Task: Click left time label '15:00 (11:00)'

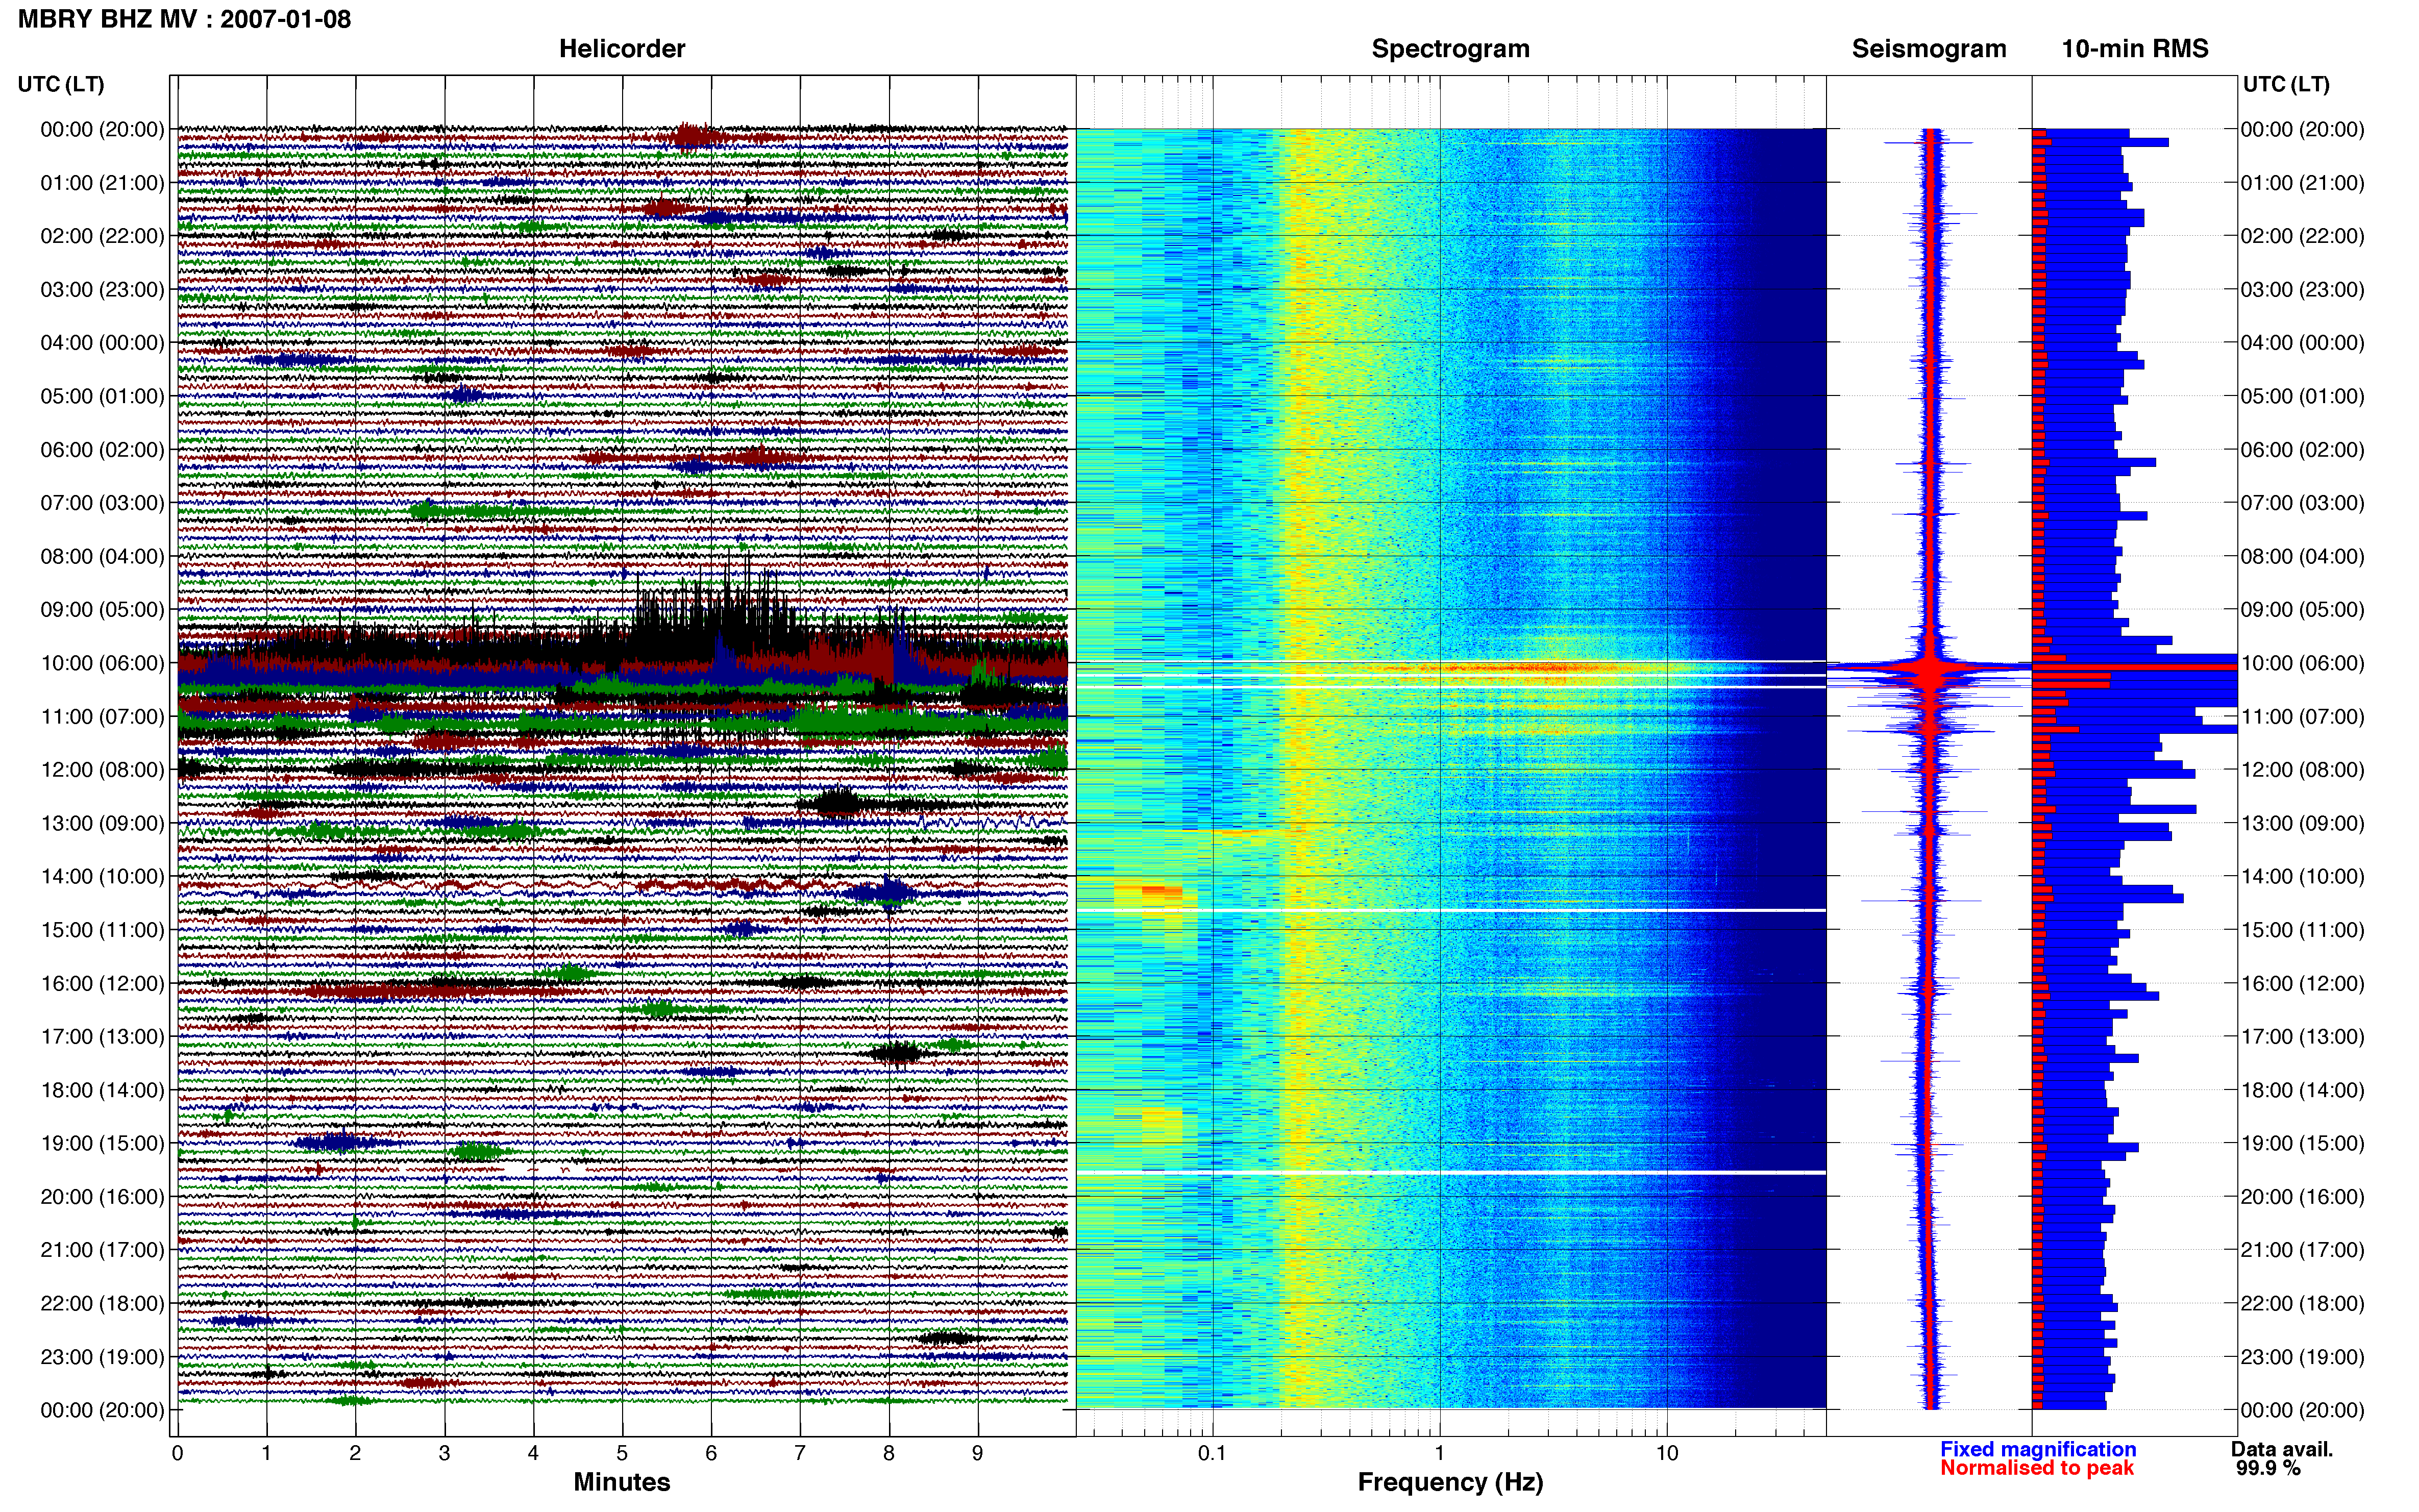Action: (x=102, y=930)
